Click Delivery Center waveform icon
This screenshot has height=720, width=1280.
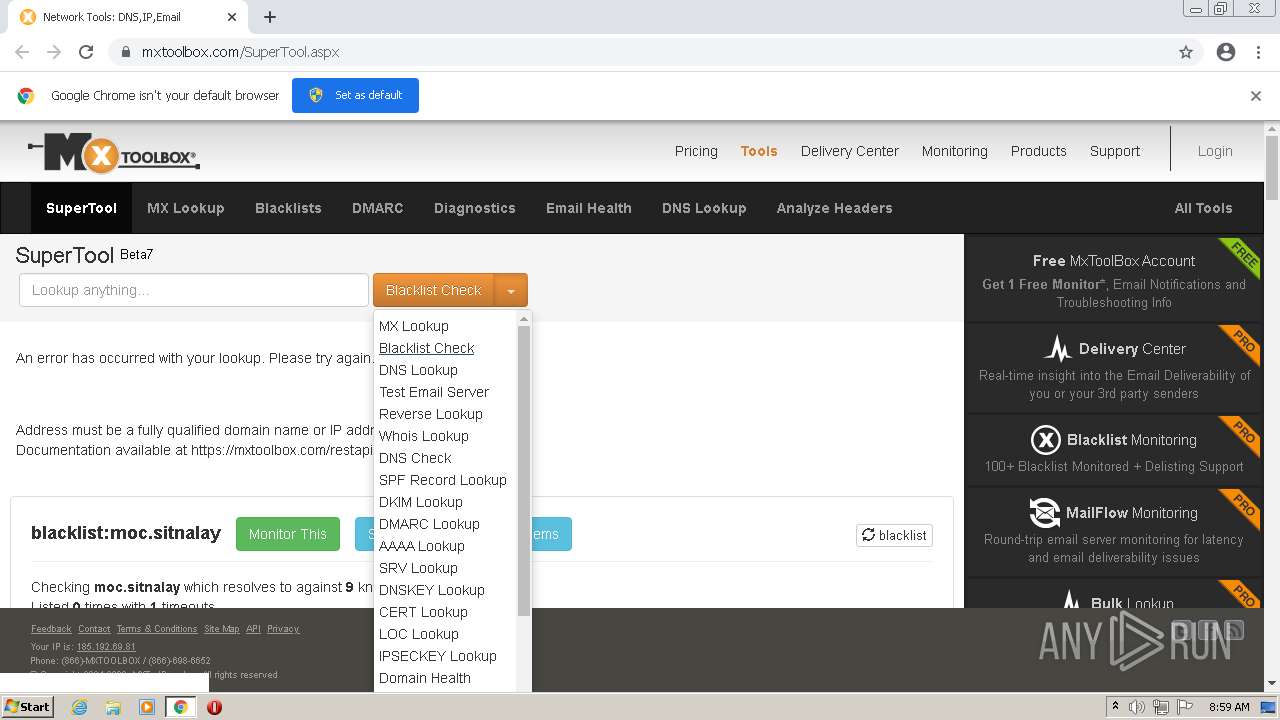coord(1058,349)
